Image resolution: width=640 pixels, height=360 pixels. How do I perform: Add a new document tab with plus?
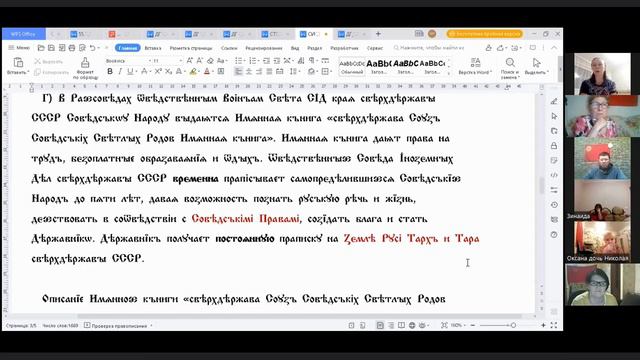pyautogui.click(x=378, y=34)
